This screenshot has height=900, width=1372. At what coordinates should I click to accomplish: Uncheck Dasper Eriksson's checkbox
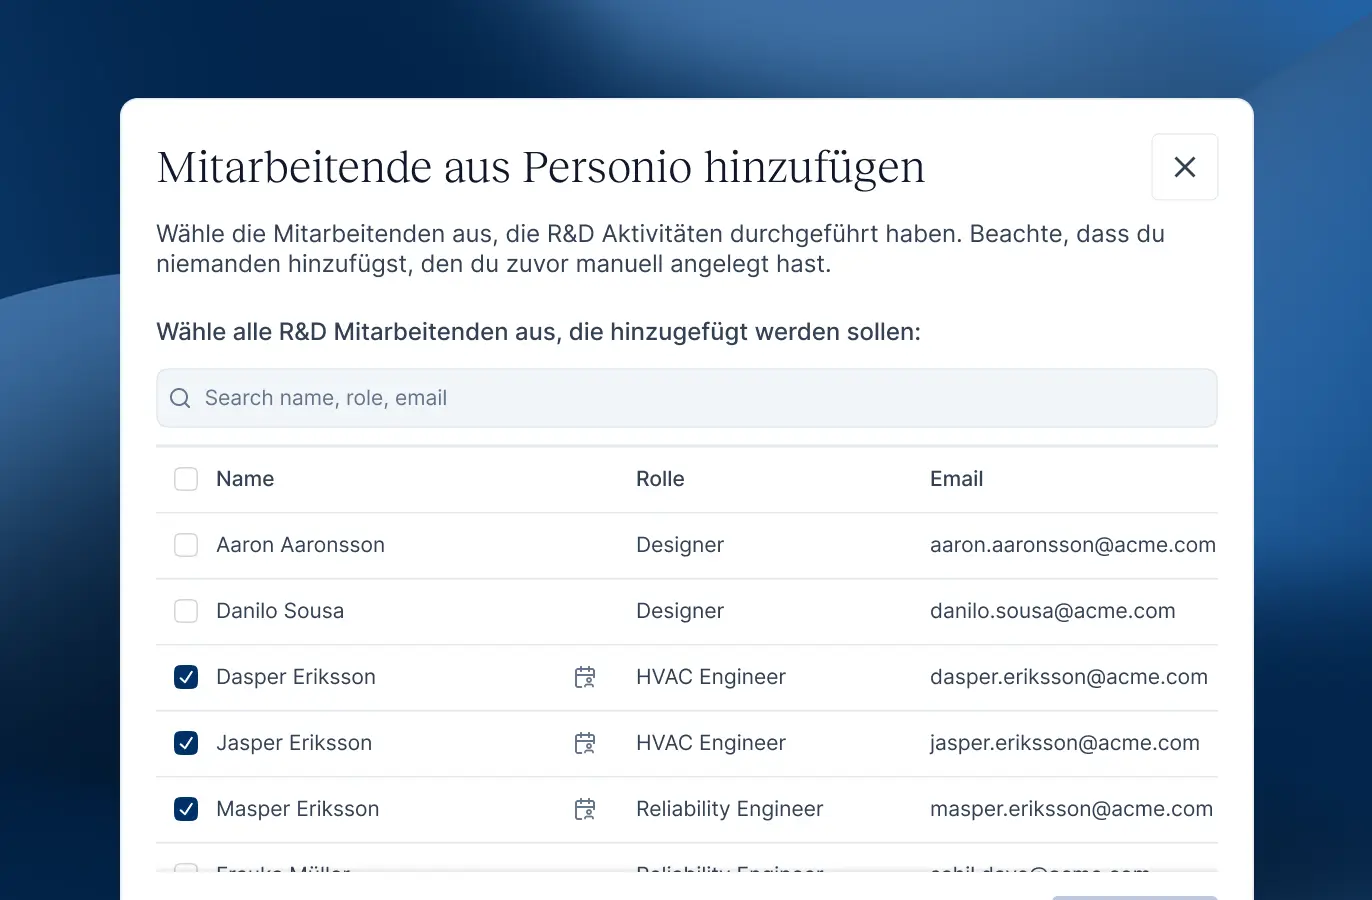coord(186,677)
